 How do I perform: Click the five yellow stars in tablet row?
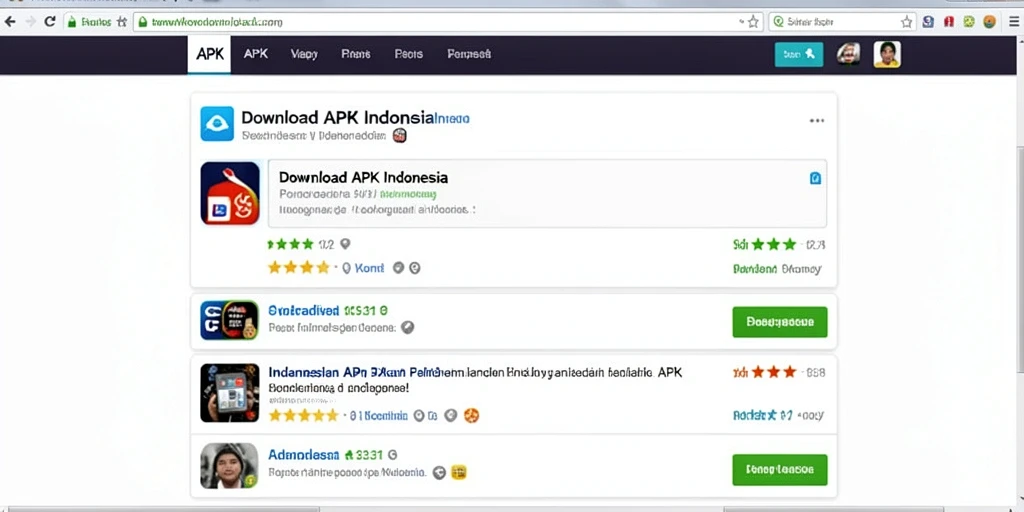pyautogui.click(x=303, y=415)
